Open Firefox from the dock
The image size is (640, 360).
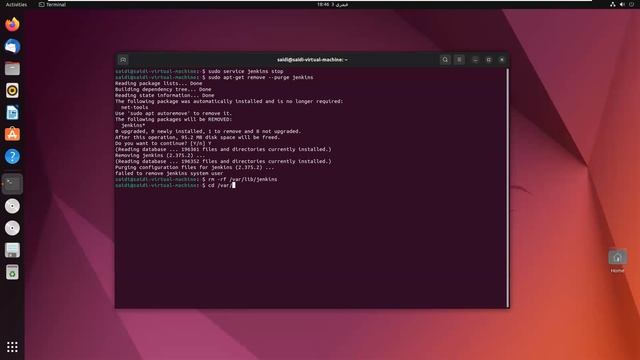(x=12, y=24)
